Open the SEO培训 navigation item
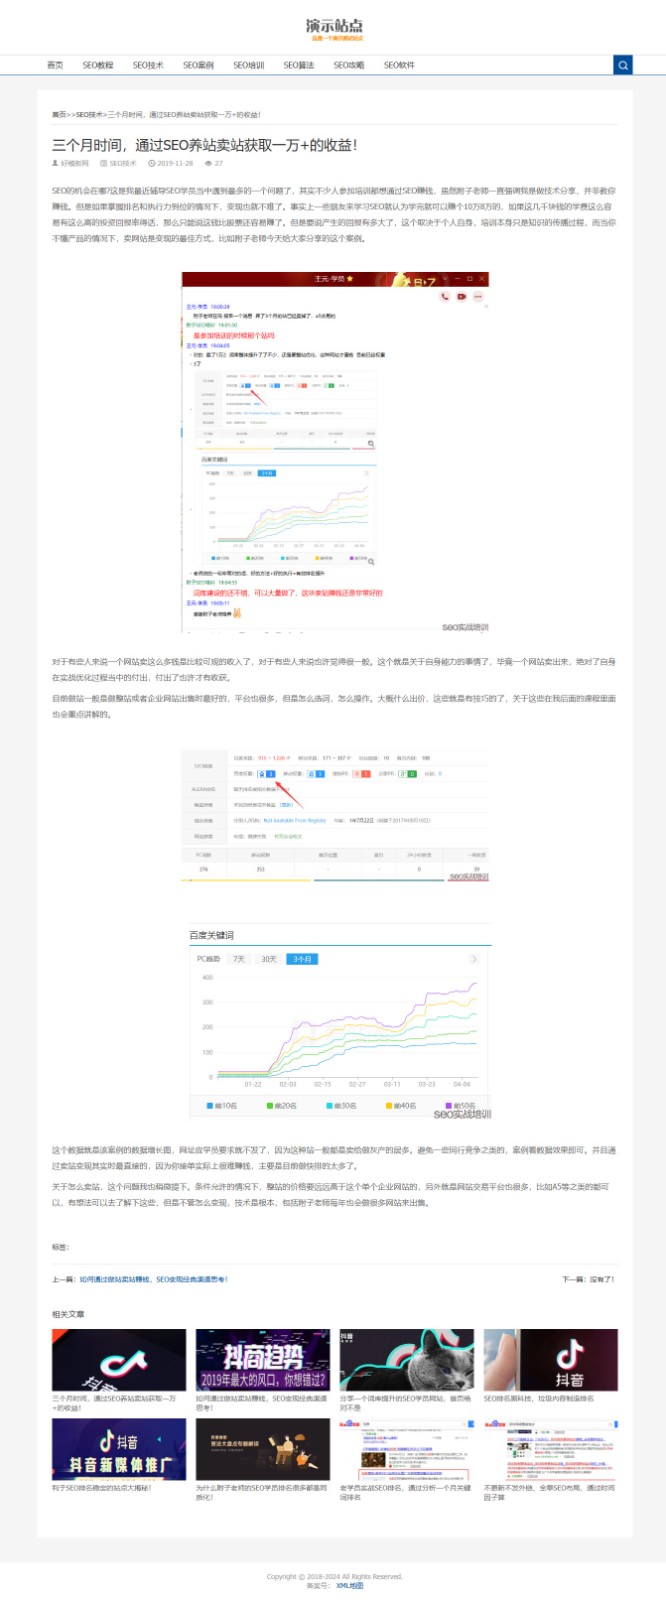The height and width of the screenshot is (1600, 666). pos(249,65)
